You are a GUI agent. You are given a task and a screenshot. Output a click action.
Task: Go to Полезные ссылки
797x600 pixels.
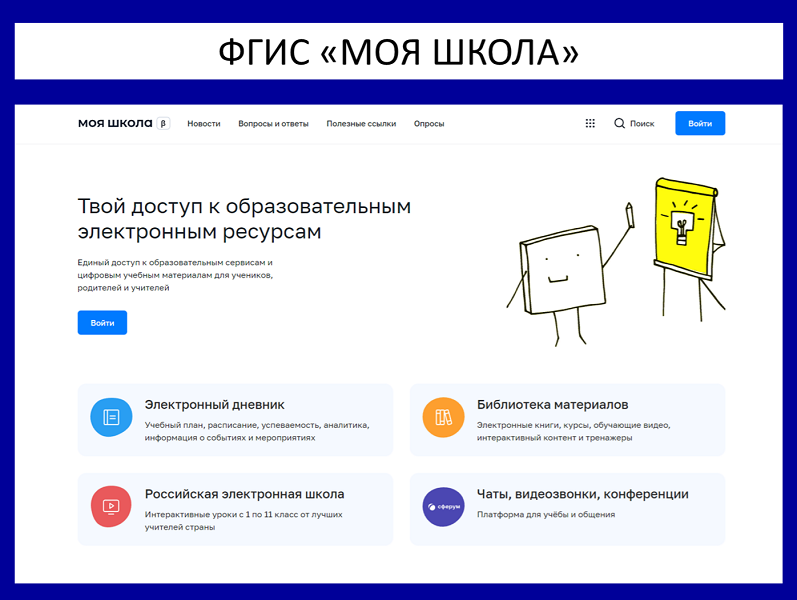[x=361, y=124]
